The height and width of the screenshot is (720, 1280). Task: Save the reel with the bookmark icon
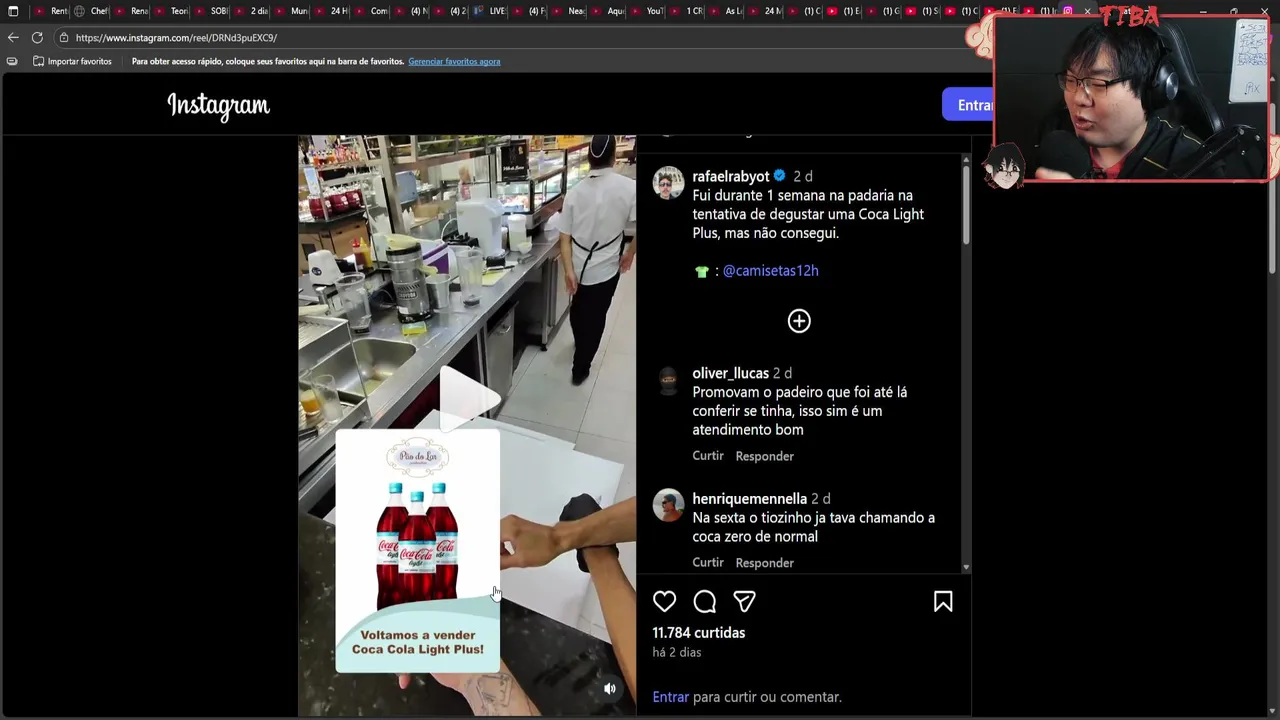[943, 601]
